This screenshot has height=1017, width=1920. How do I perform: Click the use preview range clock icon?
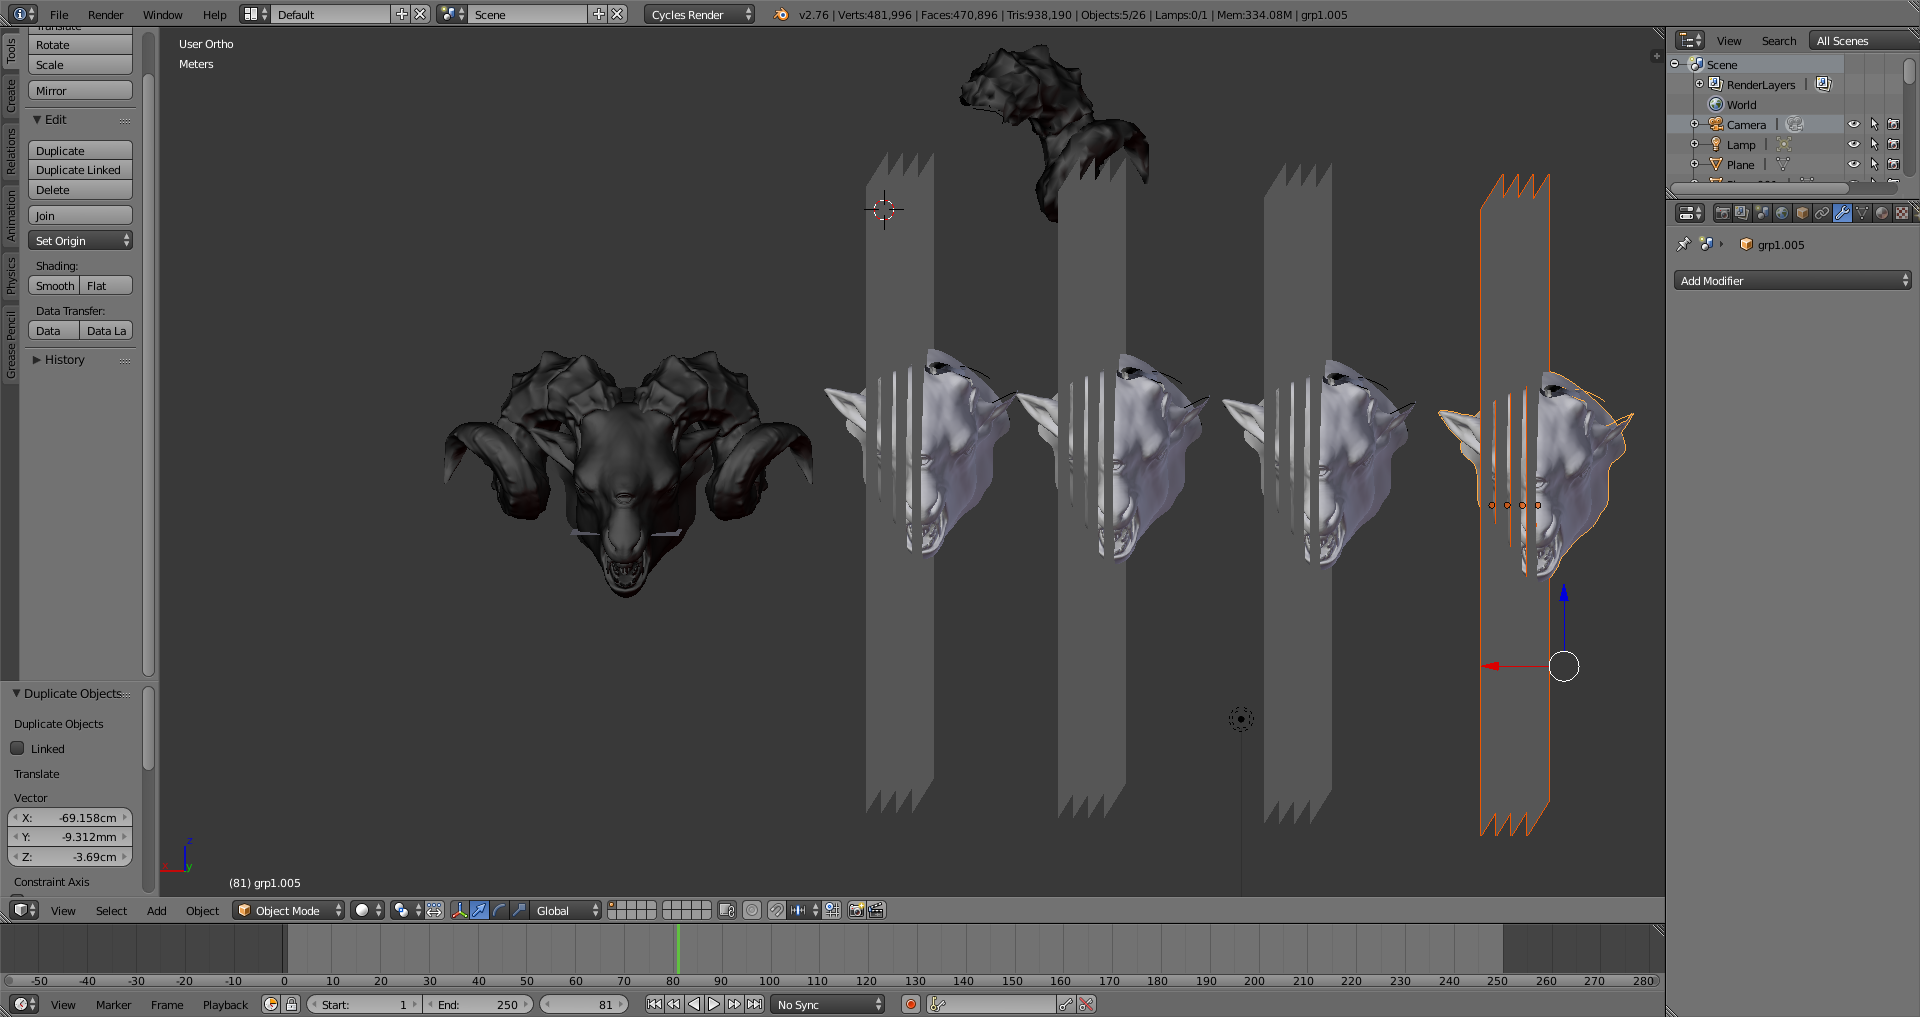[x=271, y=1004]
